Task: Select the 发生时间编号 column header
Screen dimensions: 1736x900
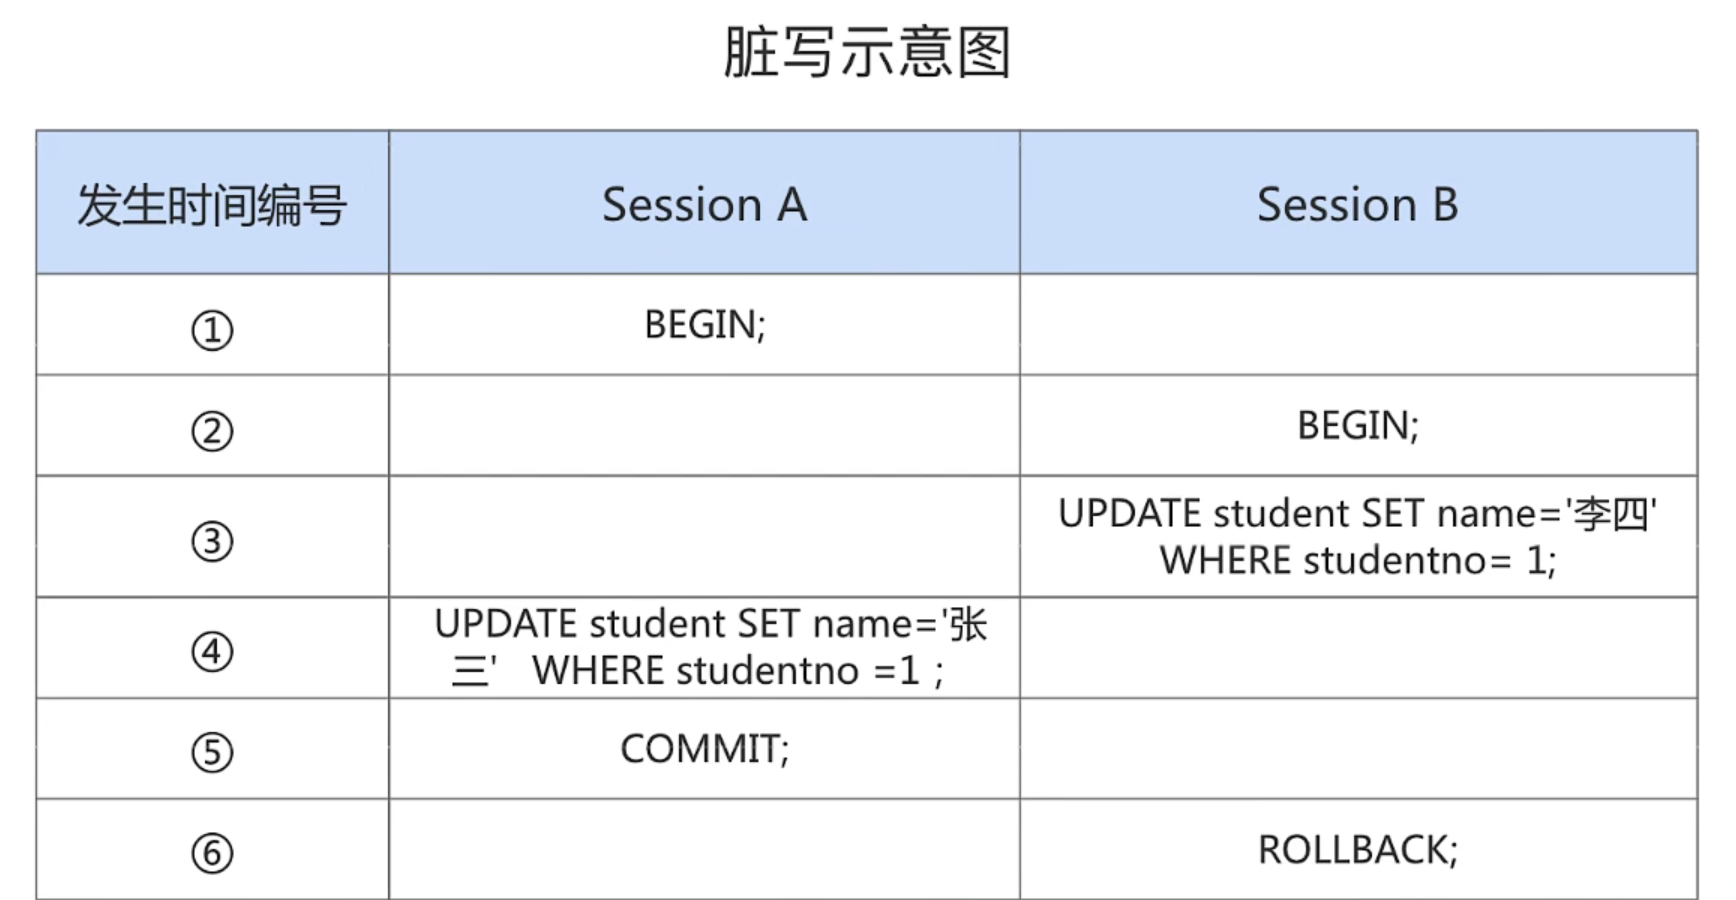Action: pos(212,203)
